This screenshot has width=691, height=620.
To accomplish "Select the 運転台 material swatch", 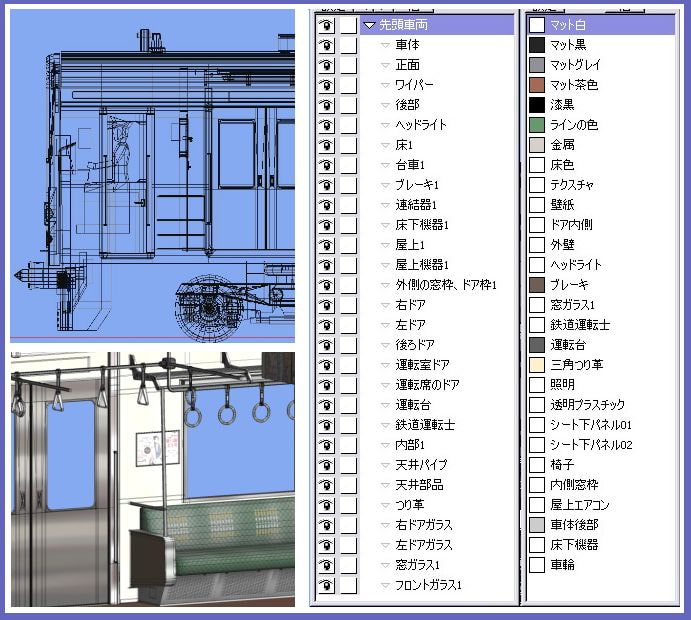I will 537,345.
